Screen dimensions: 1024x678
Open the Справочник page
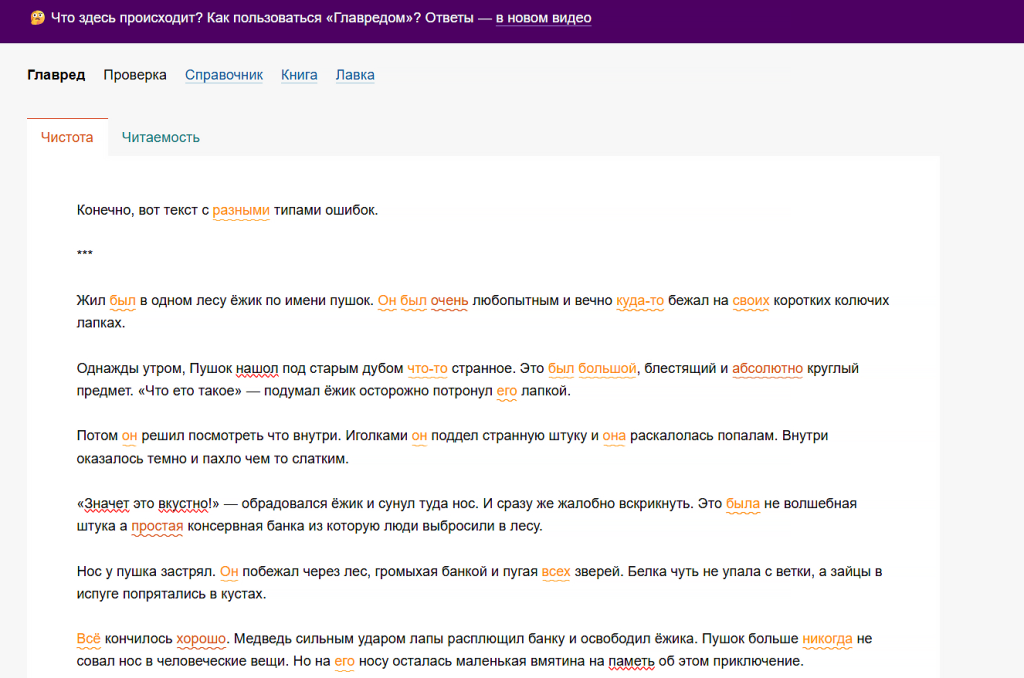tap(224, 75)
